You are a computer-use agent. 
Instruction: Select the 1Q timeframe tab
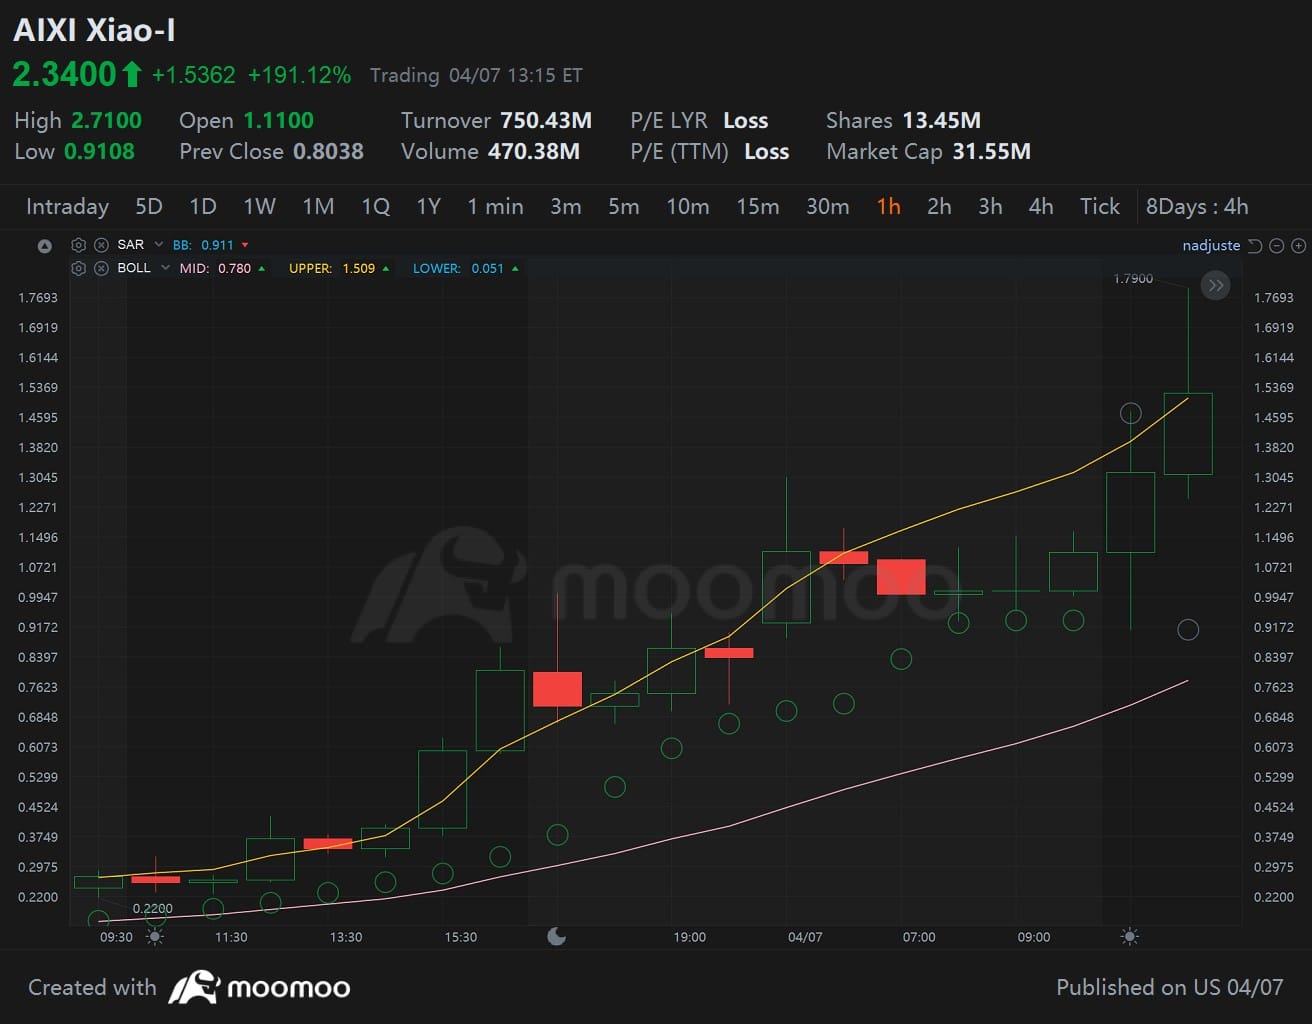click(x=375, y=206)
